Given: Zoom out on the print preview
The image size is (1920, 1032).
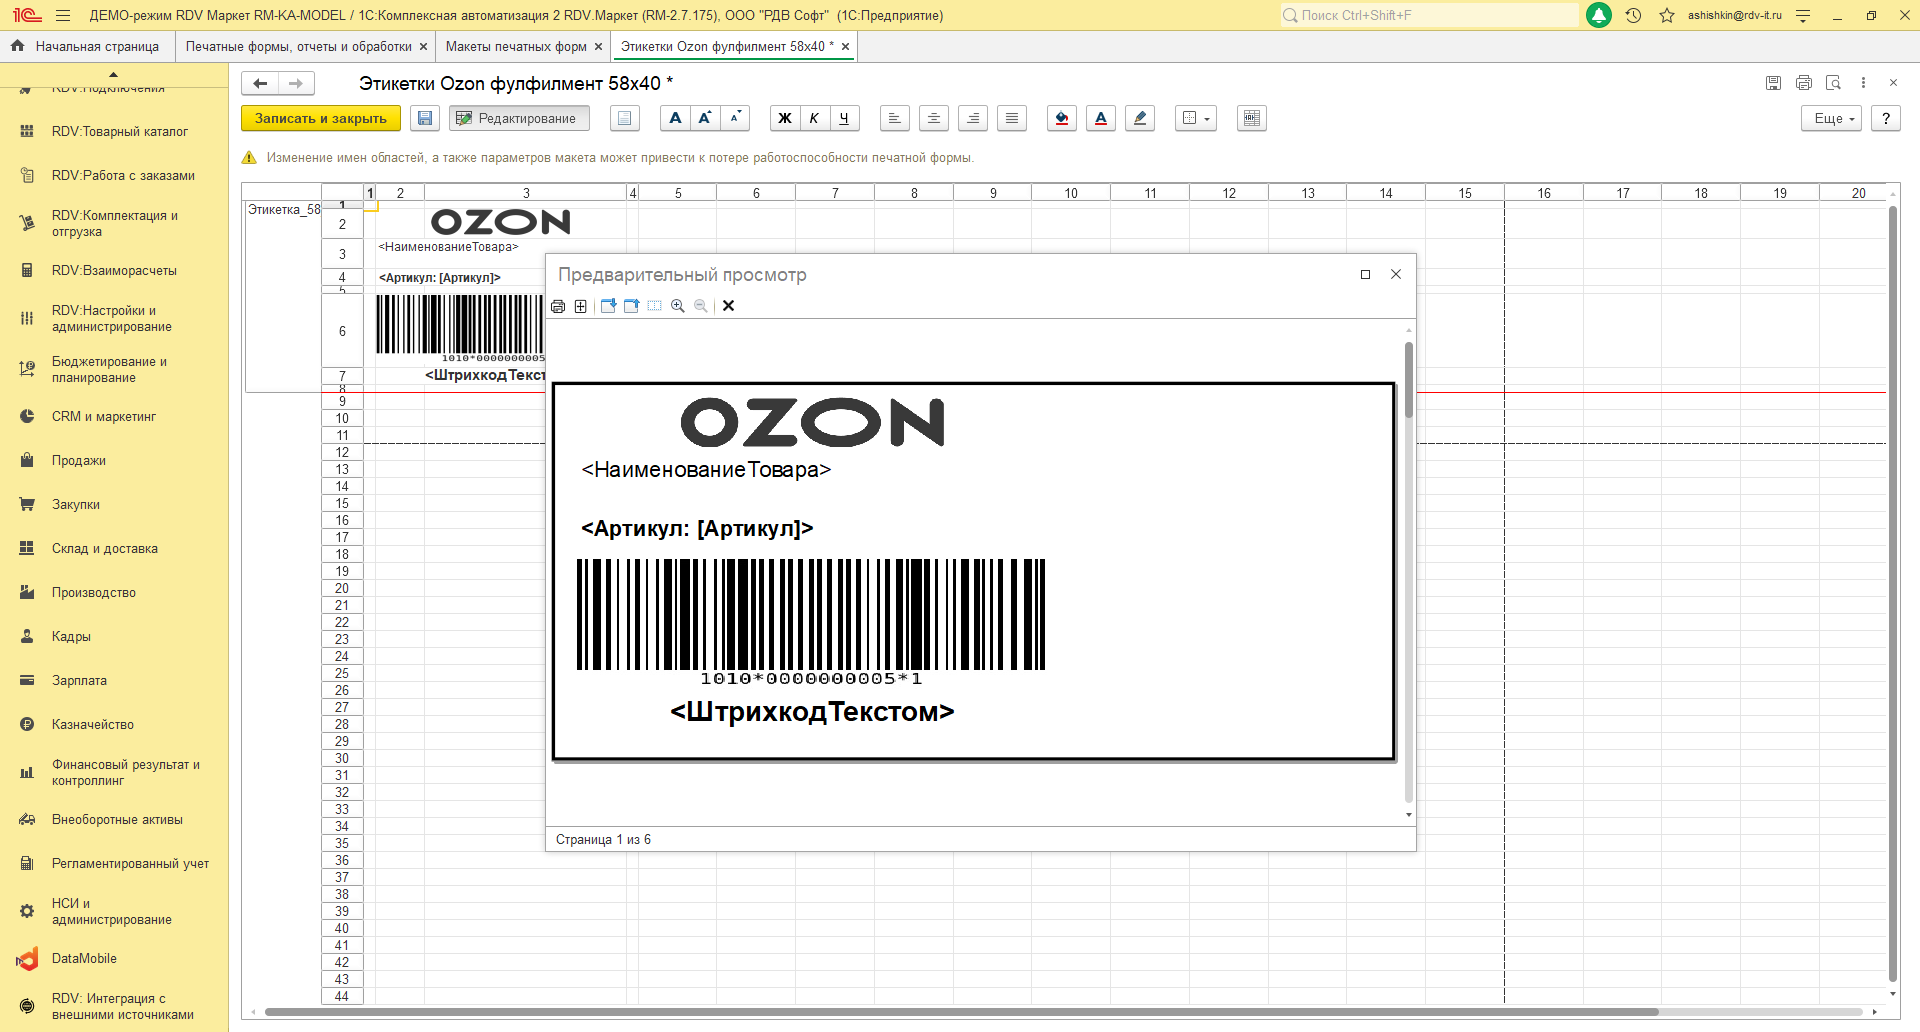Looking at the screenshot, I should [x=701, y=306].
